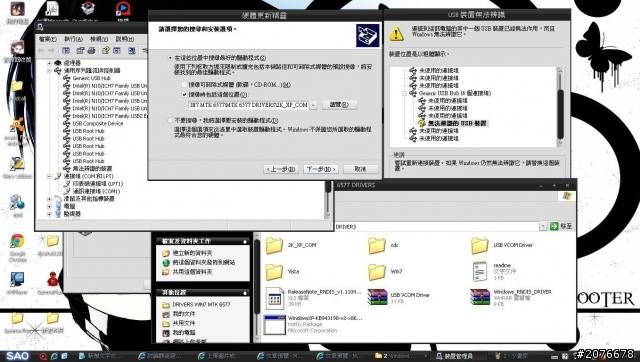Select the readme text file icon

click(x=480, y=272)
